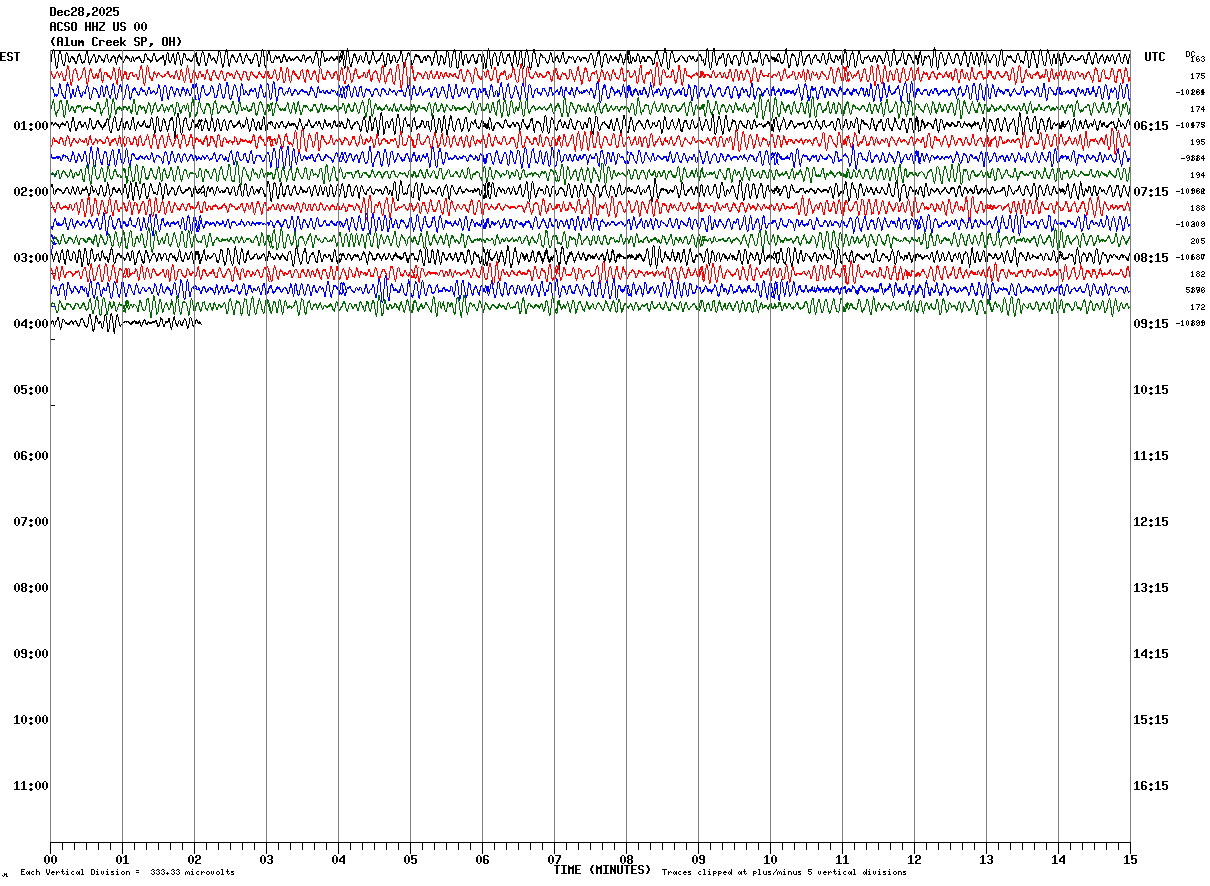Click minute tick label 08 on the axis

pos(626,859)
